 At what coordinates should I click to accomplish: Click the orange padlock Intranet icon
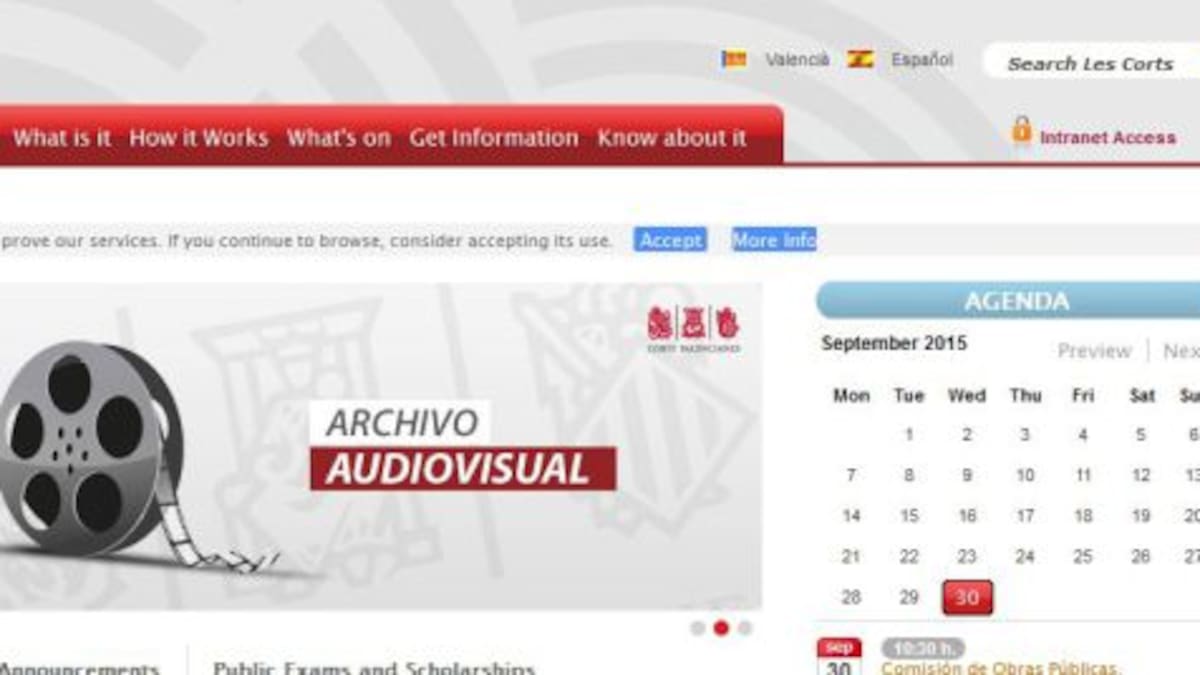click(1021, 131)
